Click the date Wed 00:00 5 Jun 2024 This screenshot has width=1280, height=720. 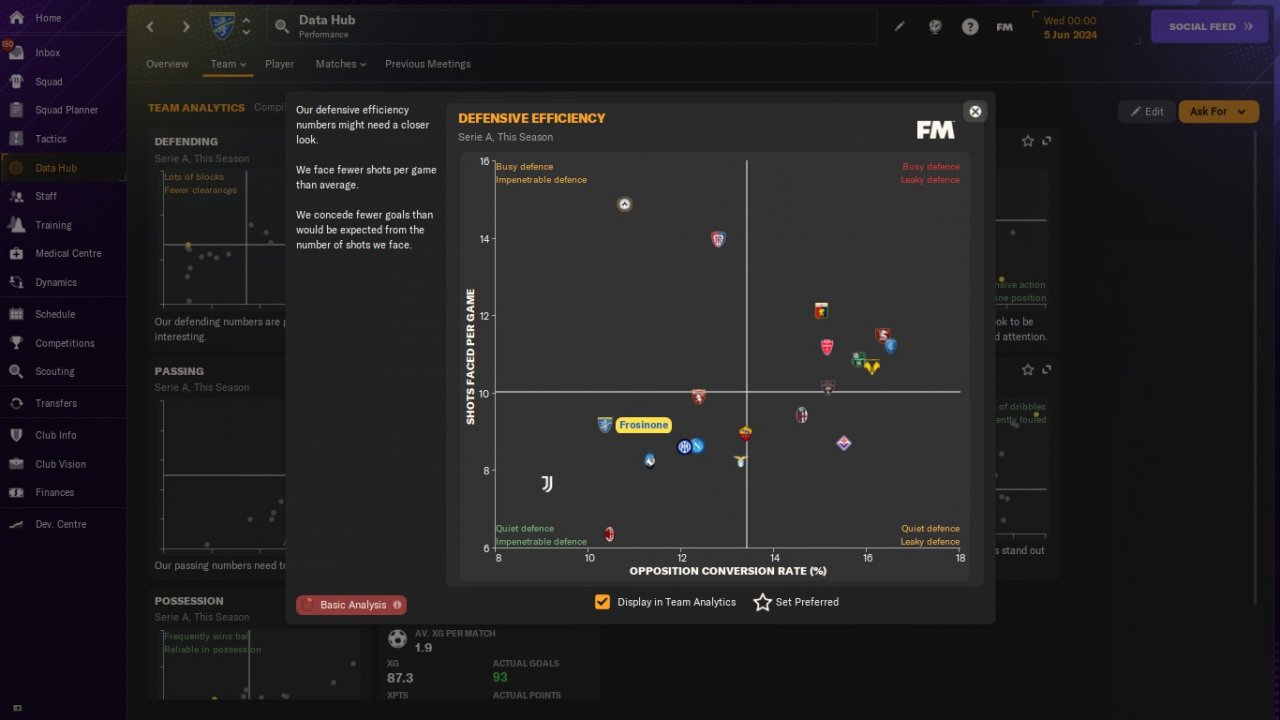coord(1070,27)
